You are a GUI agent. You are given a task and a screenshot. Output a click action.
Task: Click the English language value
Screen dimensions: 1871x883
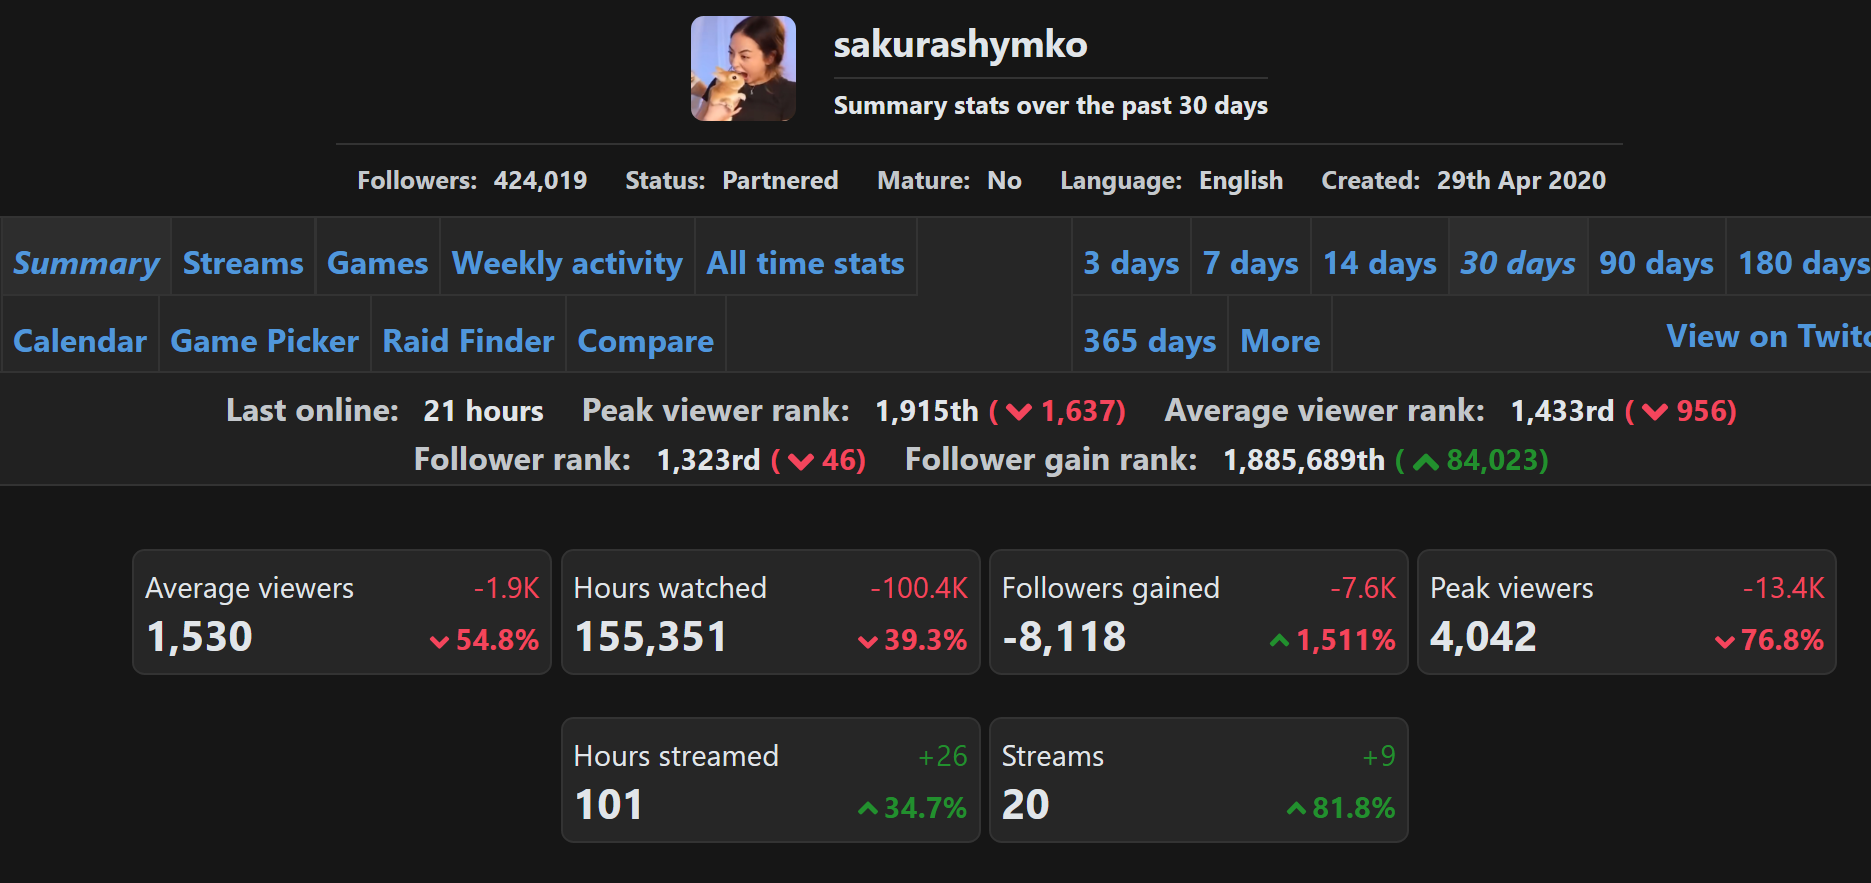click(x=1241, y=180)
